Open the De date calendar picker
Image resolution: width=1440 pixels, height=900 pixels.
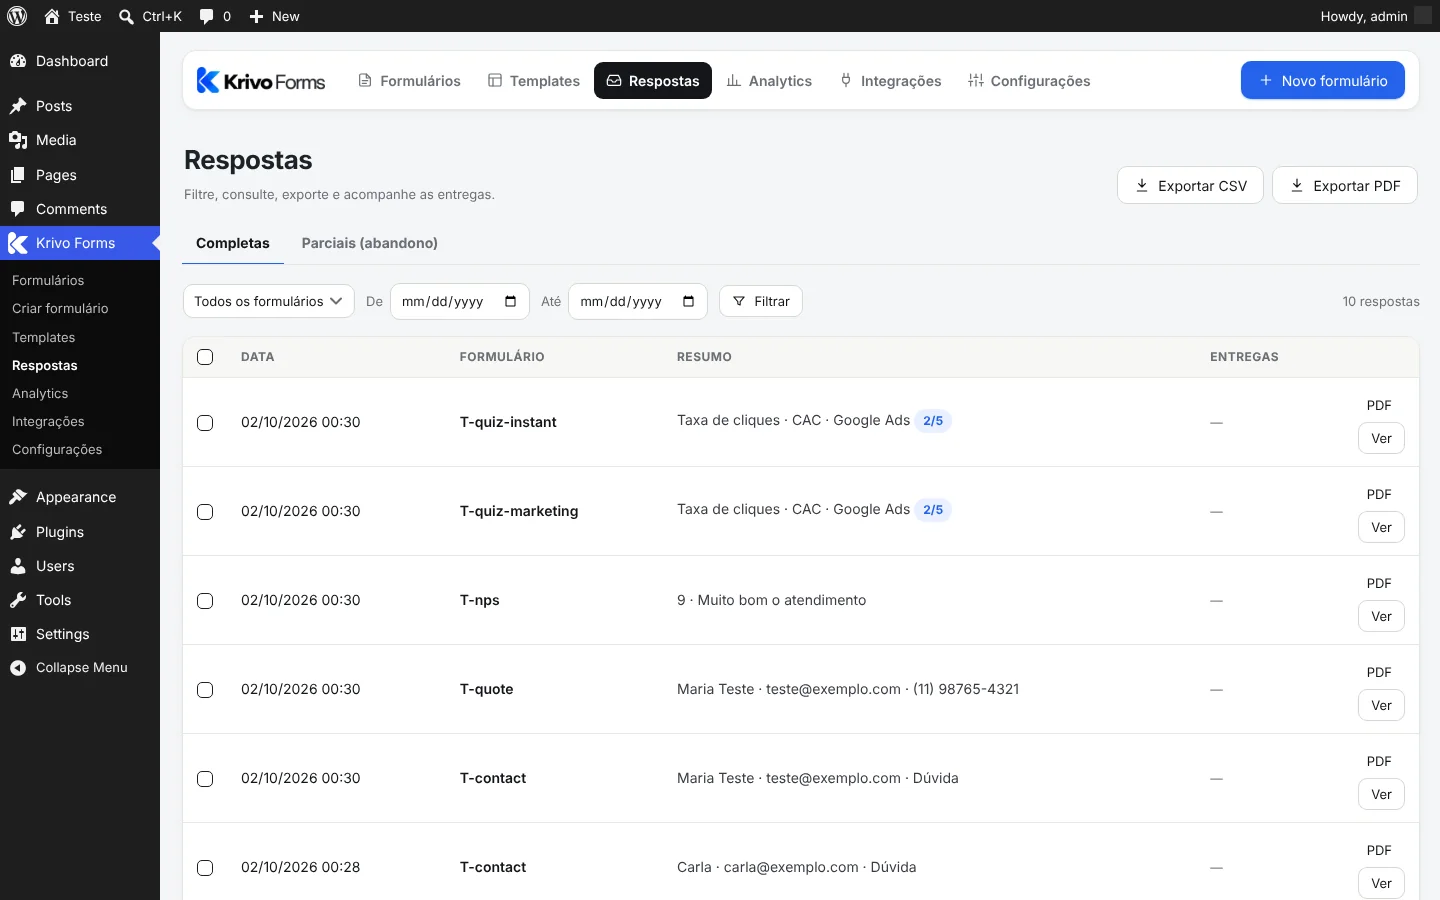point(510,301)
